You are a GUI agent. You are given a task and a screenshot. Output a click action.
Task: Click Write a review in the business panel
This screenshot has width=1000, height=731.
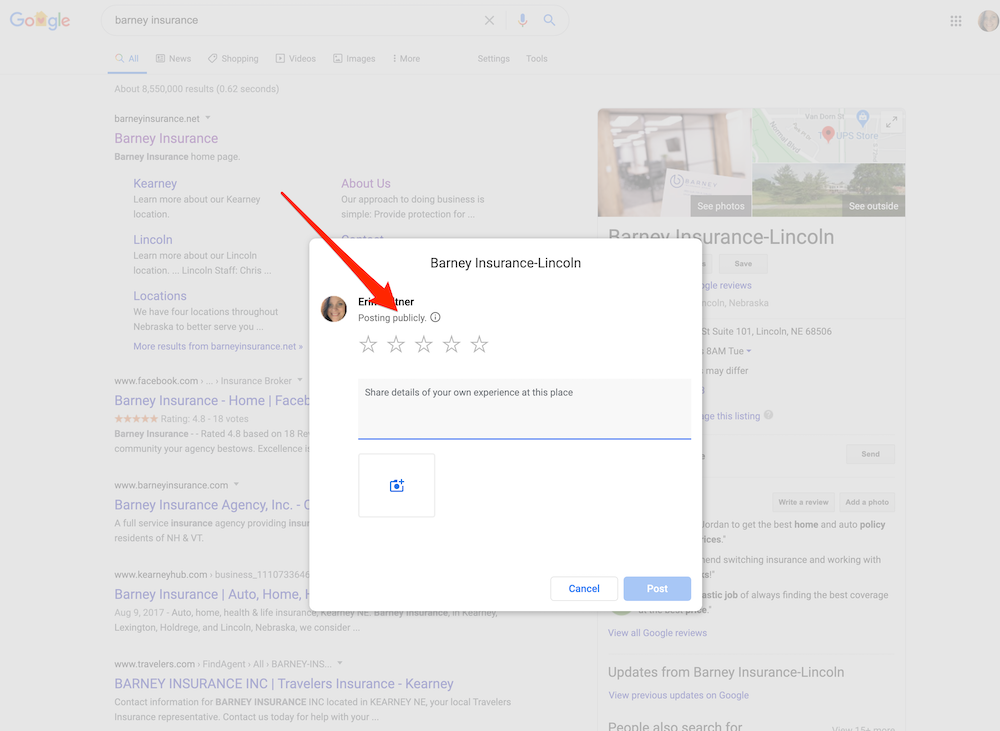803,502
